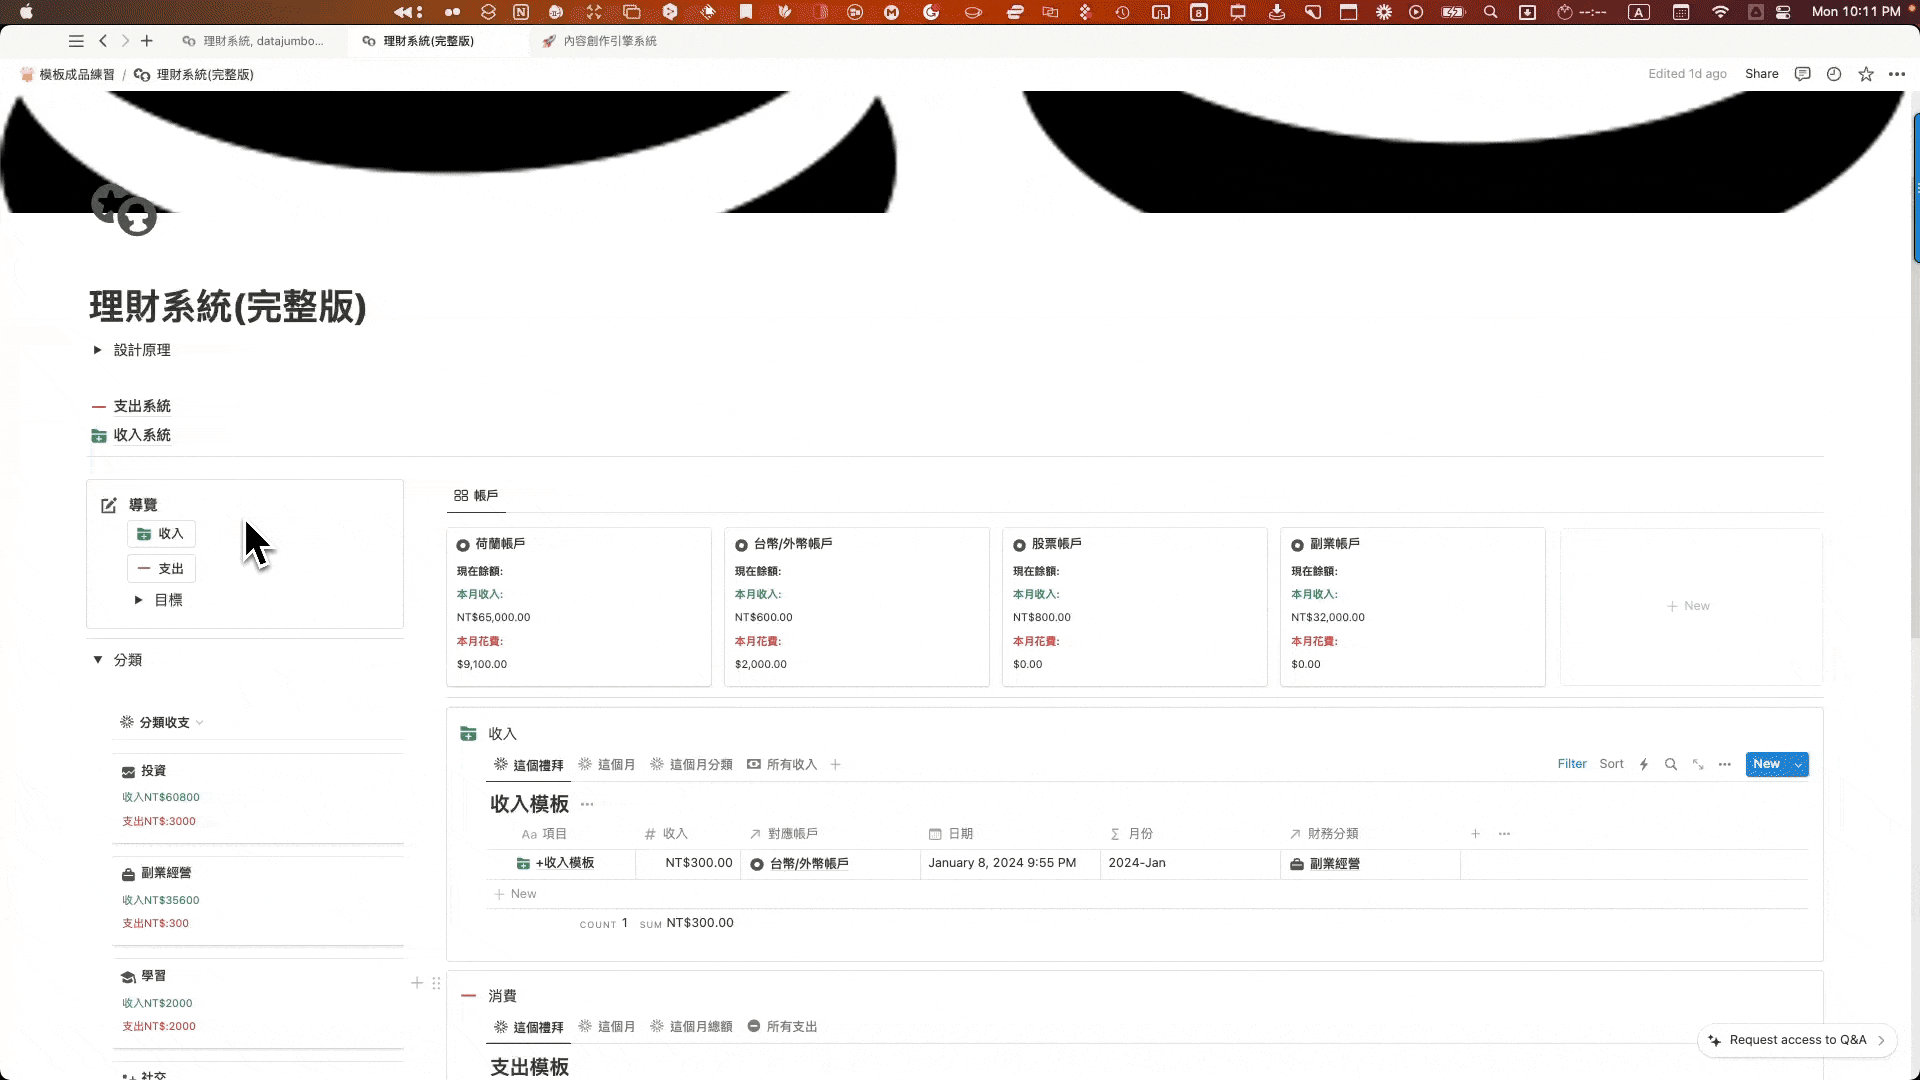
Task: Click the Share button
Action: tap(1761, 74)
